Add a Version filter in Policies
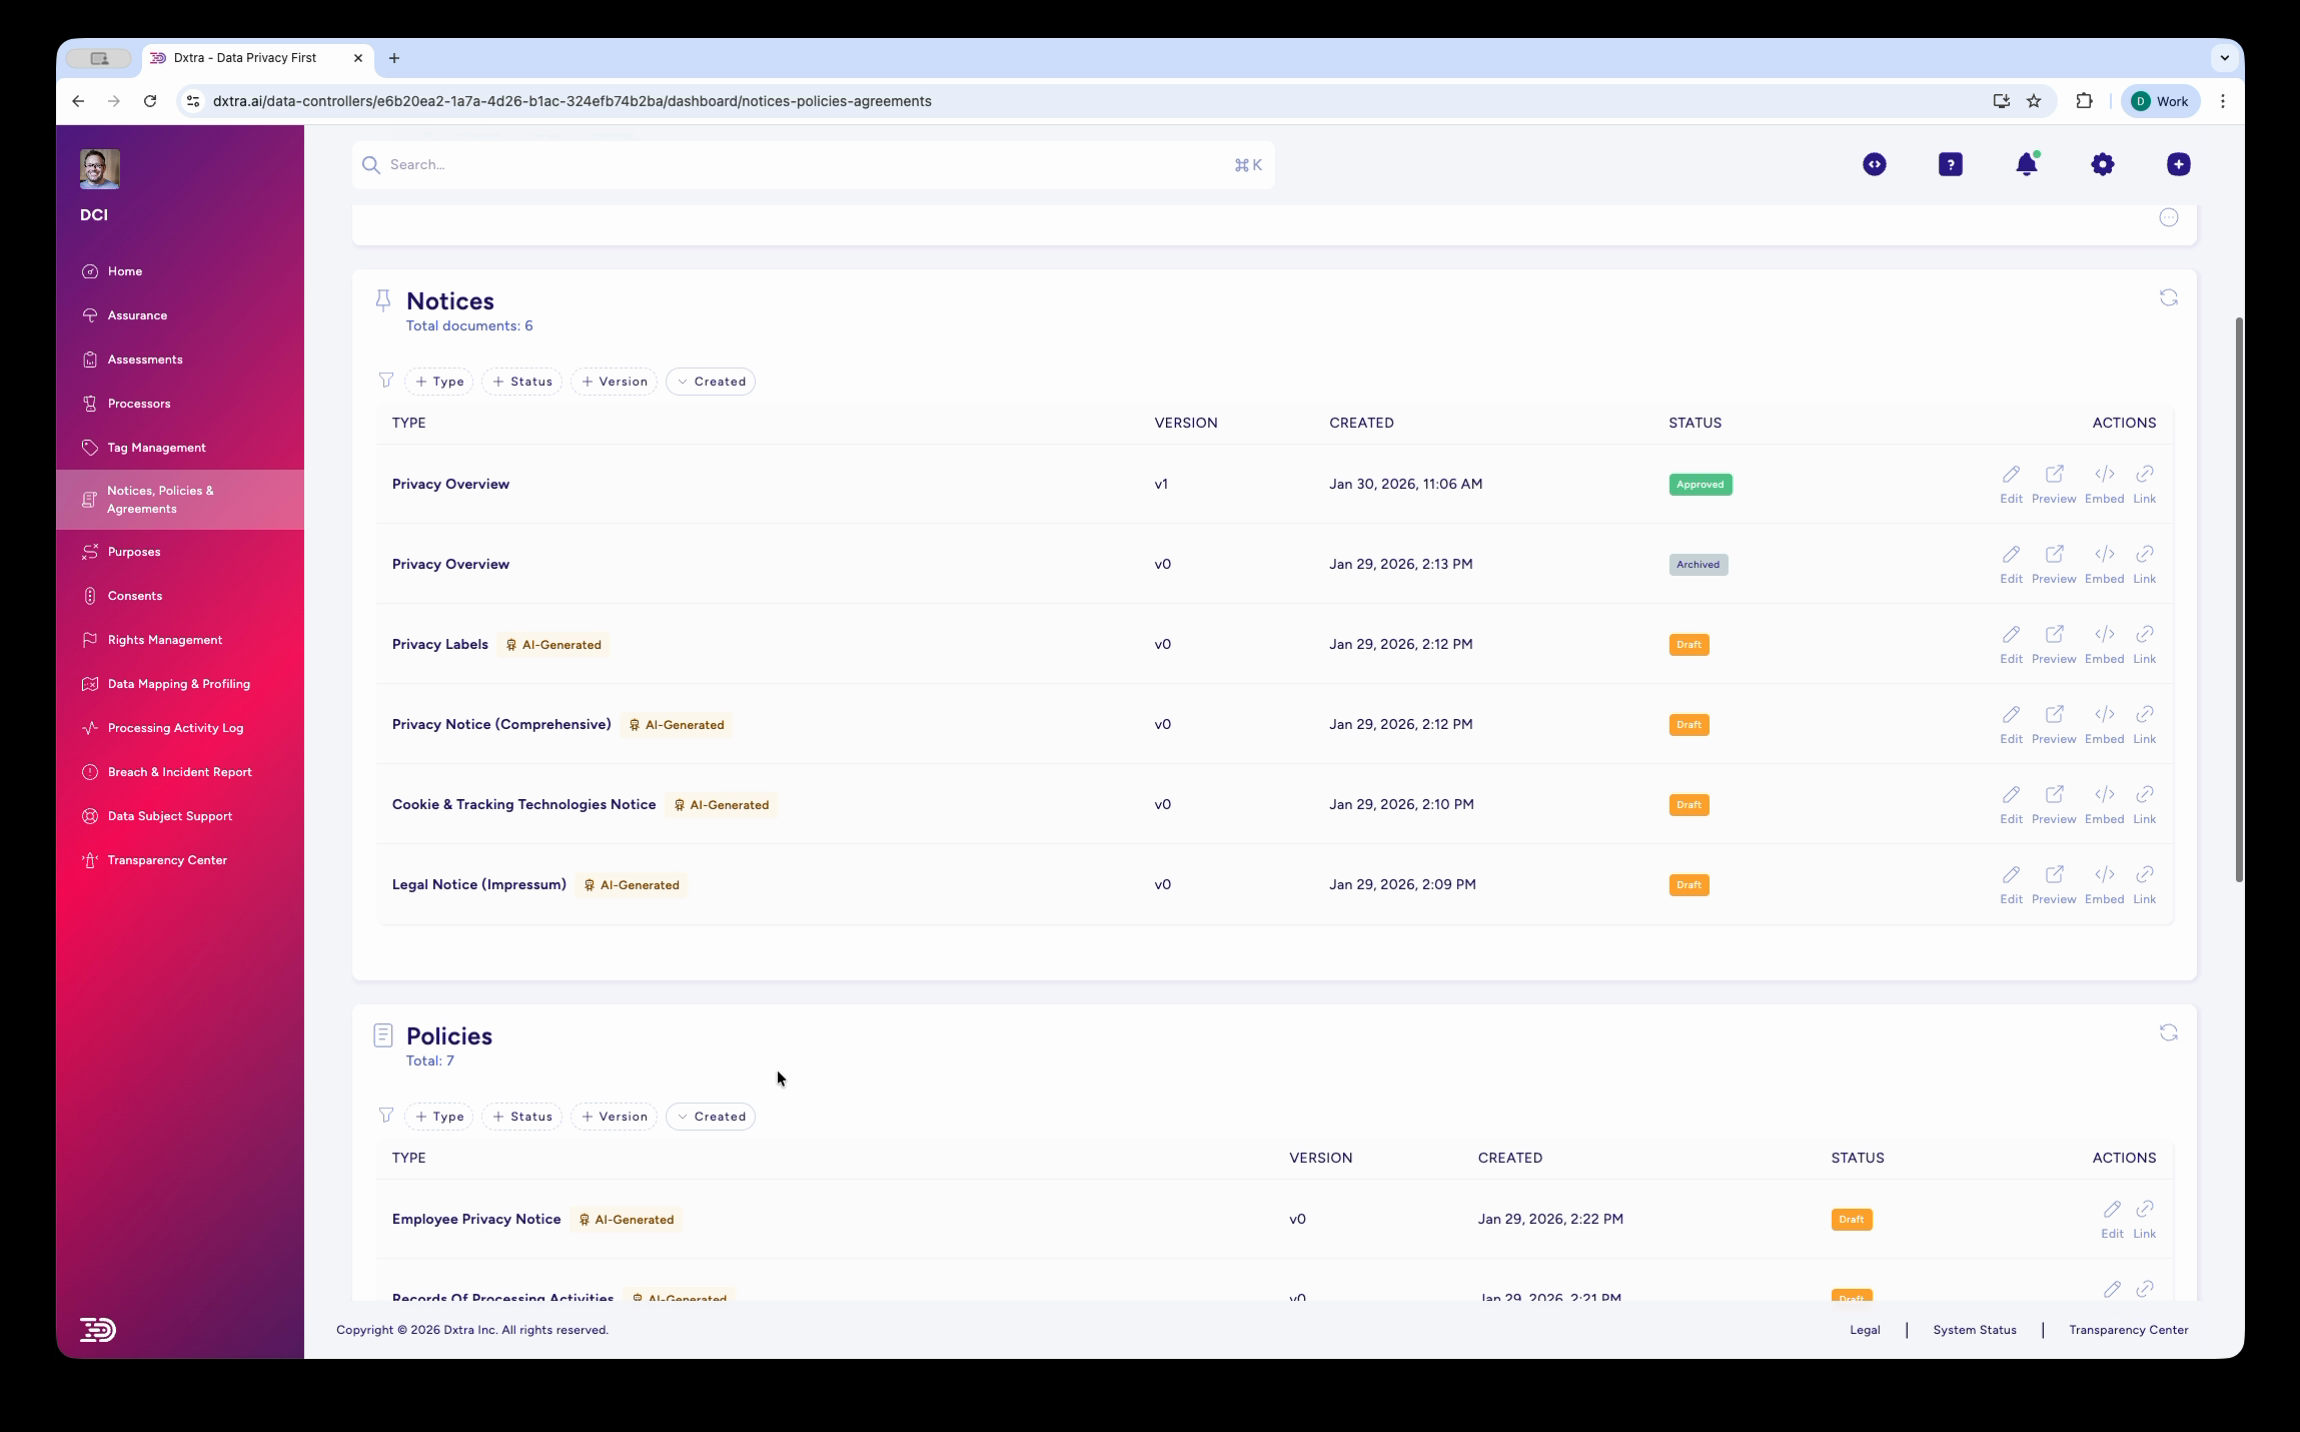Viewport: 2300px width, 1432px height. tap(614, 1116)
